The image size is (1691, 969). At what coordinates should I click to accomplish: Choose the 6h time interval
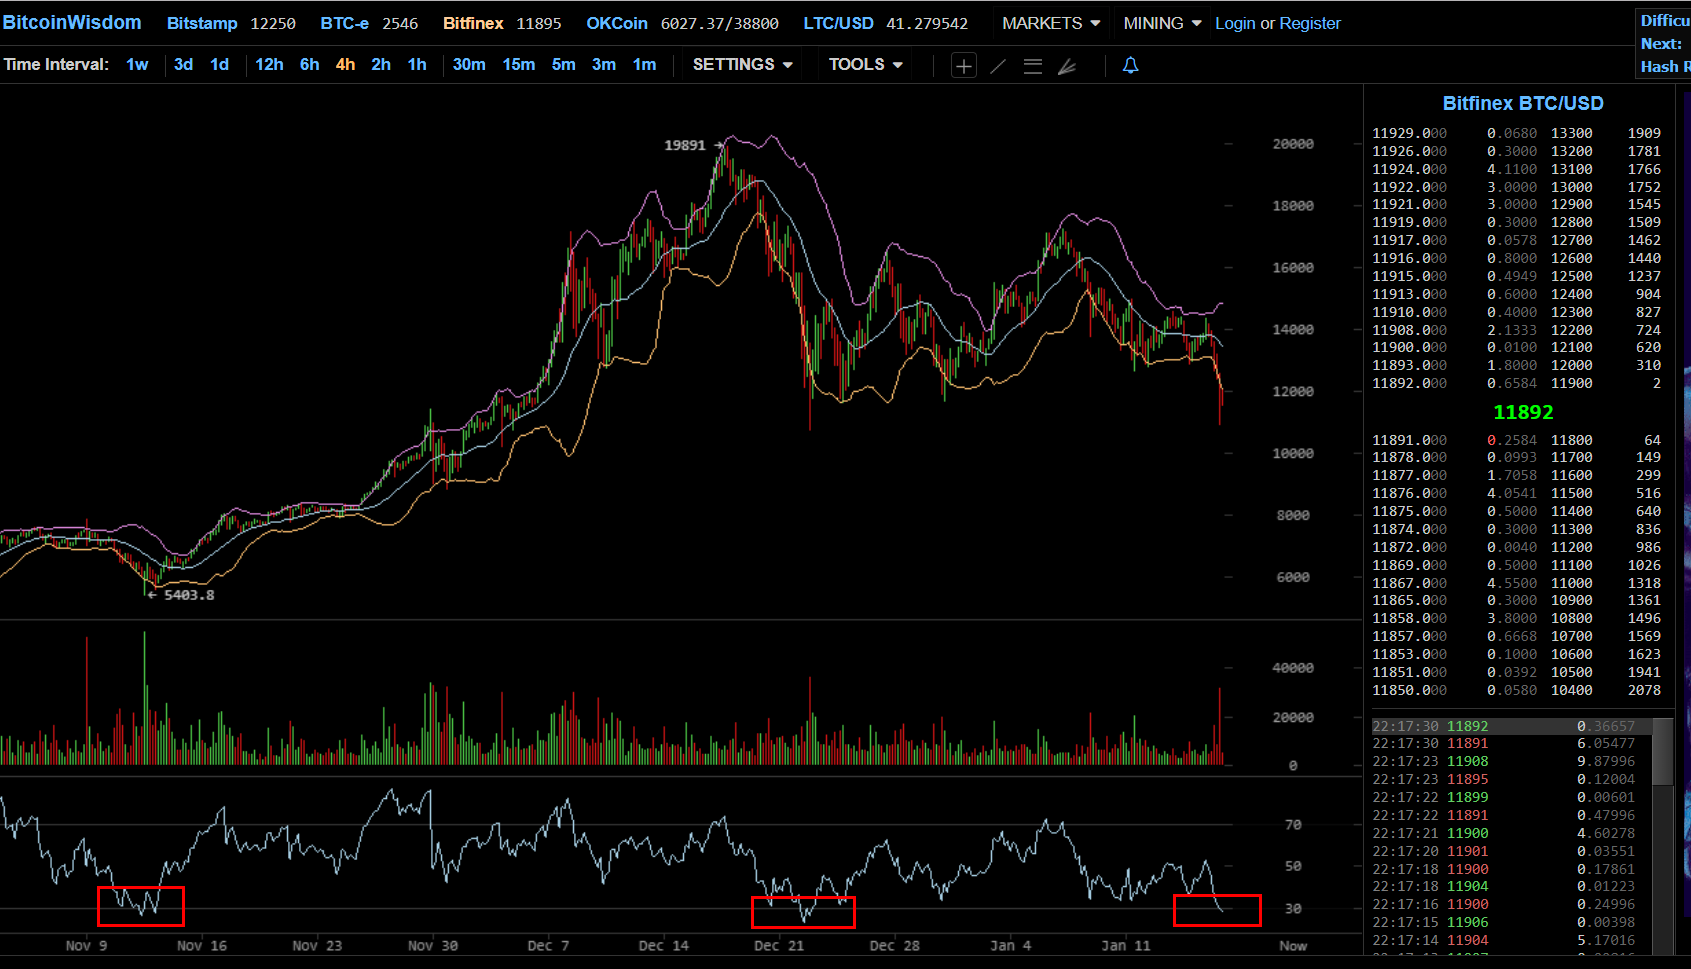pos(310,64)
